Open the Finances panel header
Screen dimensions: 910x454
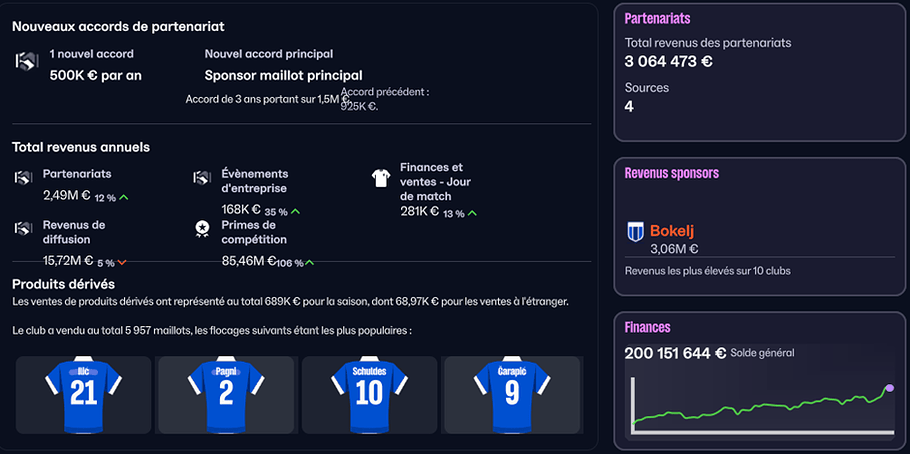647,327
